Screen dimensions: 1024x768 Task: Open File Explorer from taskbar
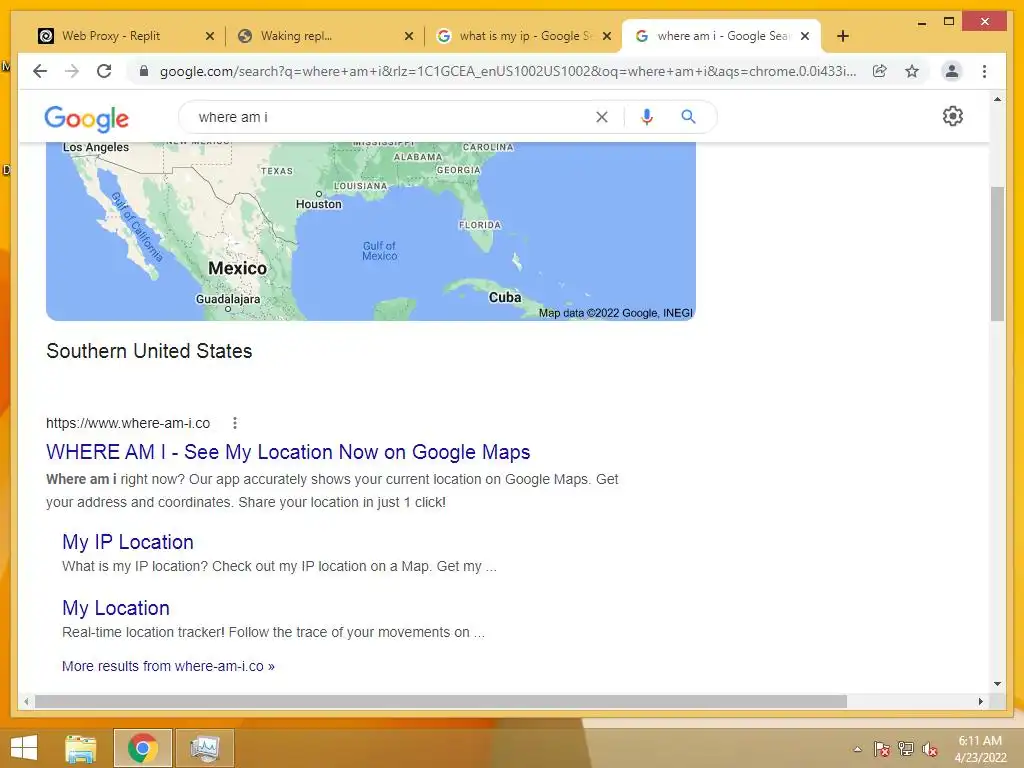click(81, 748)
